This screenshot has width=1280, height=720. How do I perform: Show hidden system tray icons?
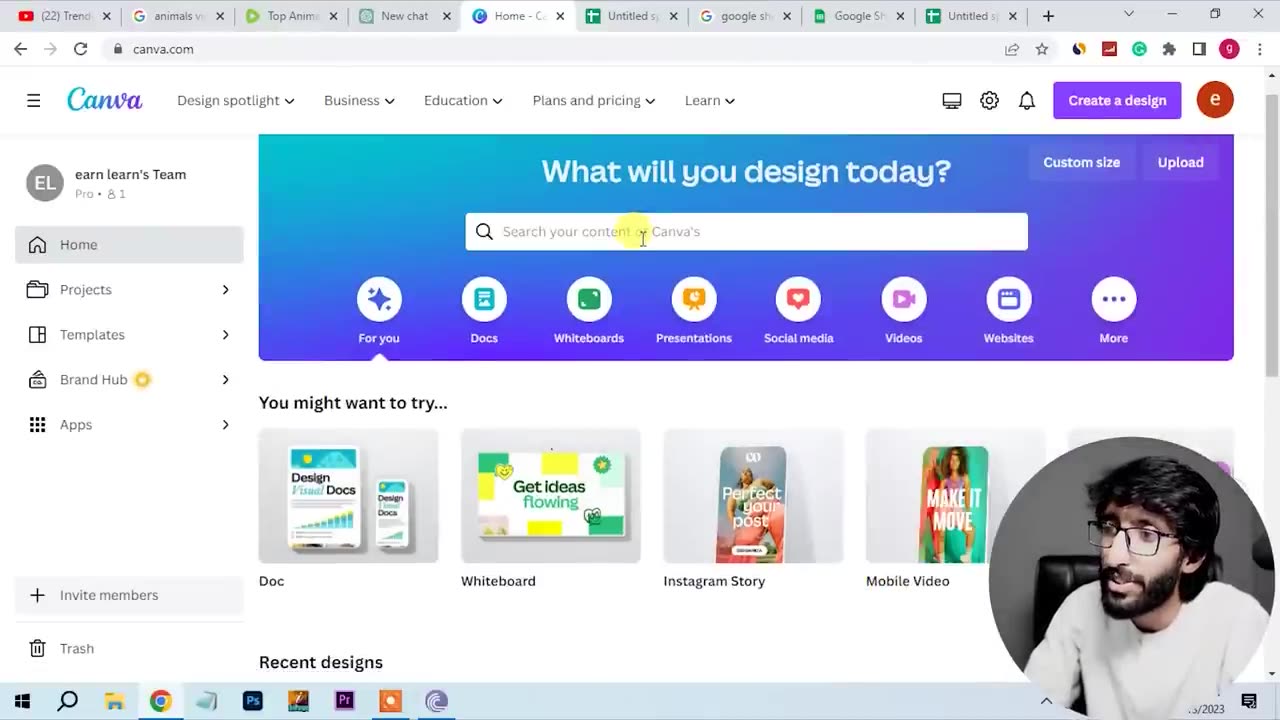click(x=1046, y=701)
